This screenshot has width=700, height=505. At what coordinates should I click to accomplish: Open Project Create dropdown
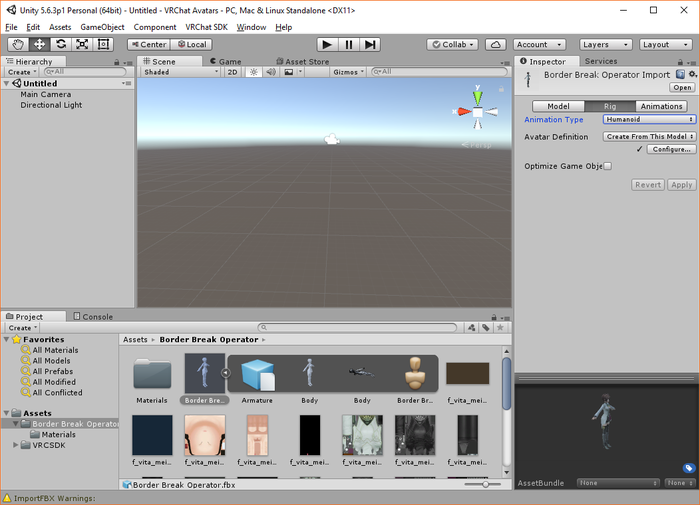23,328
